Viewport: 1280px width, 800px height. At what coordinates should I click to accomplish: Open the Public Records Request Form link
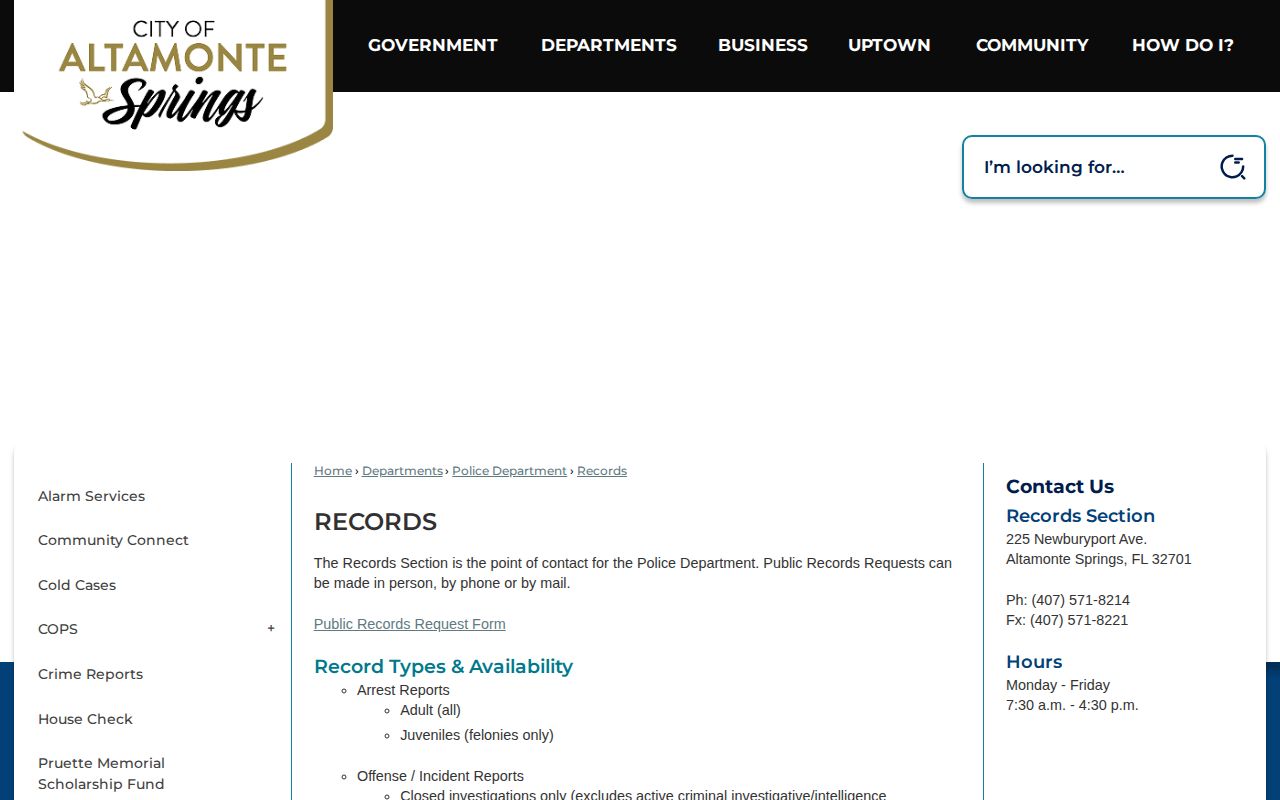pyautogui.click(x=409, y=624)
